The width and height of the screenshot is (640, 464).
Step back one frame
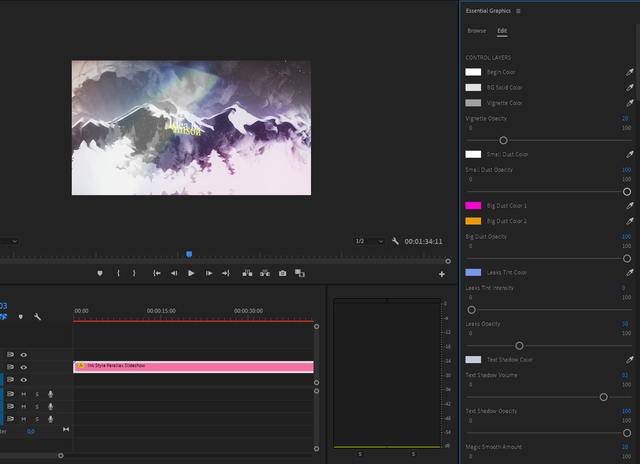pos(174,273)
